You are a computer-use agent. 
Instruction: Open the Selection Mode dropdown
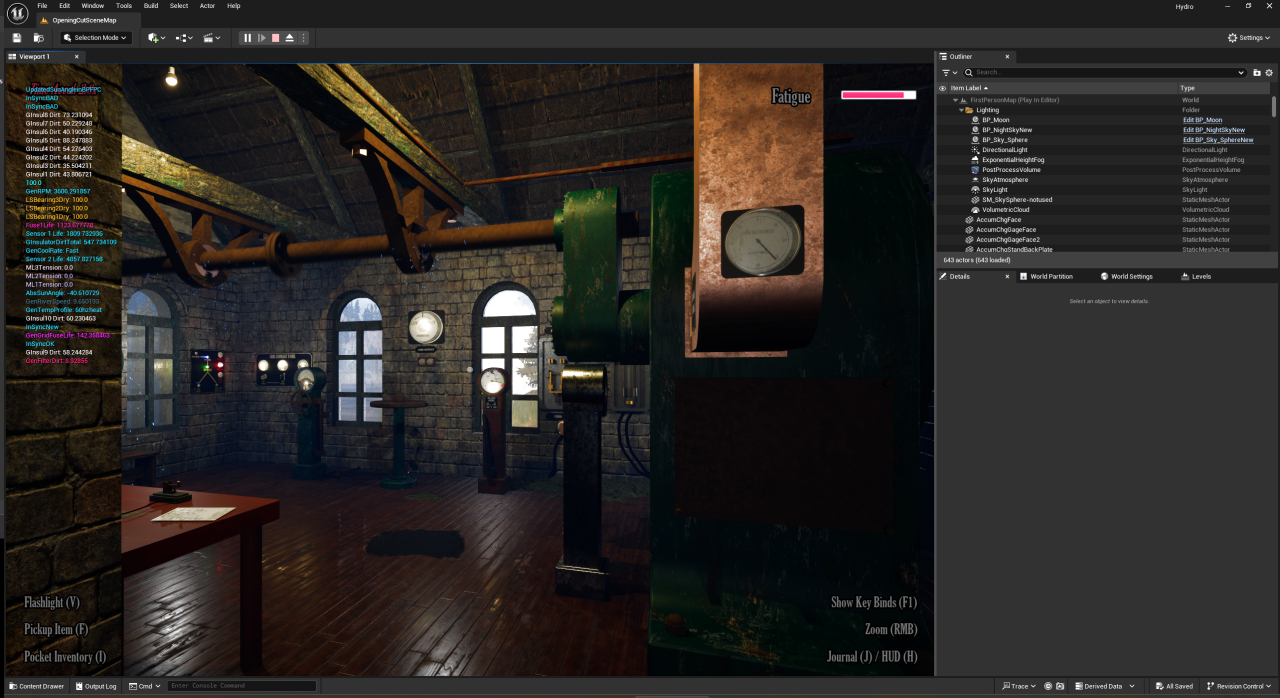[x=95, y=38]
